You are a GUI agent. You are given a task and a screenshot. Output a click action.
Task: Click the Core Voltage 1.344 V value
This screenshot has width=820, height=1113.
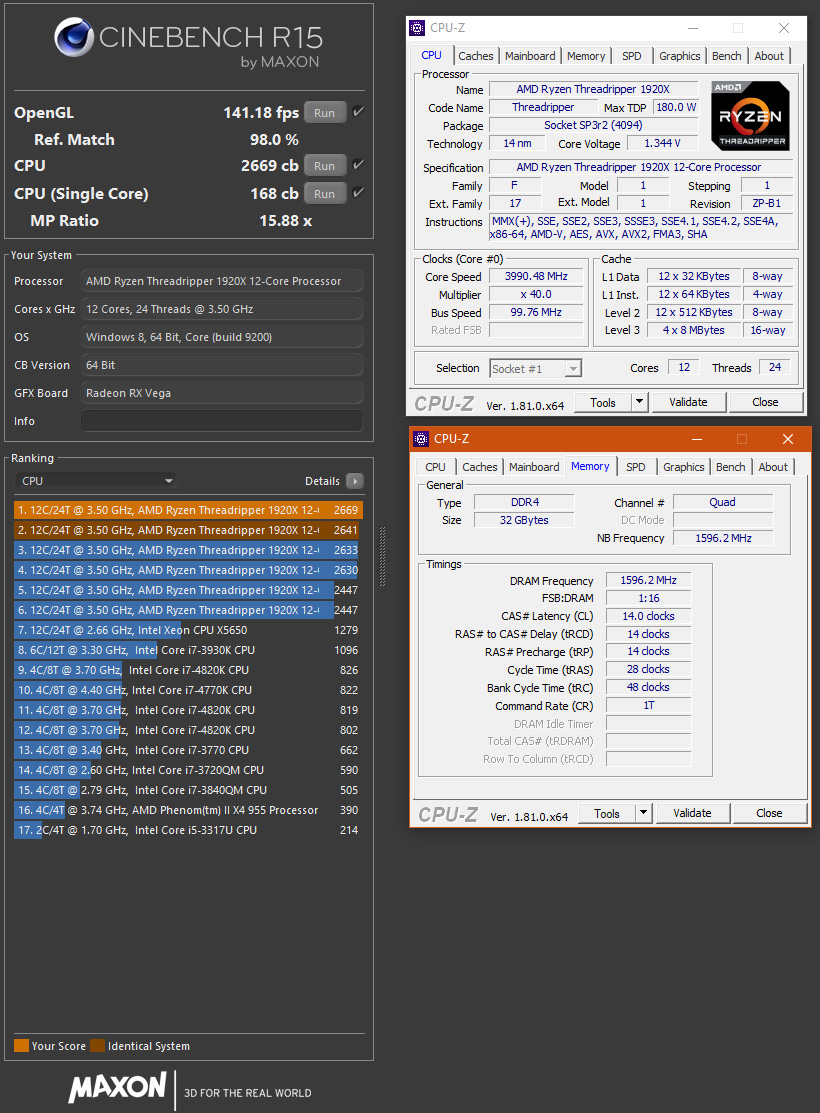[x=662, y=143]
